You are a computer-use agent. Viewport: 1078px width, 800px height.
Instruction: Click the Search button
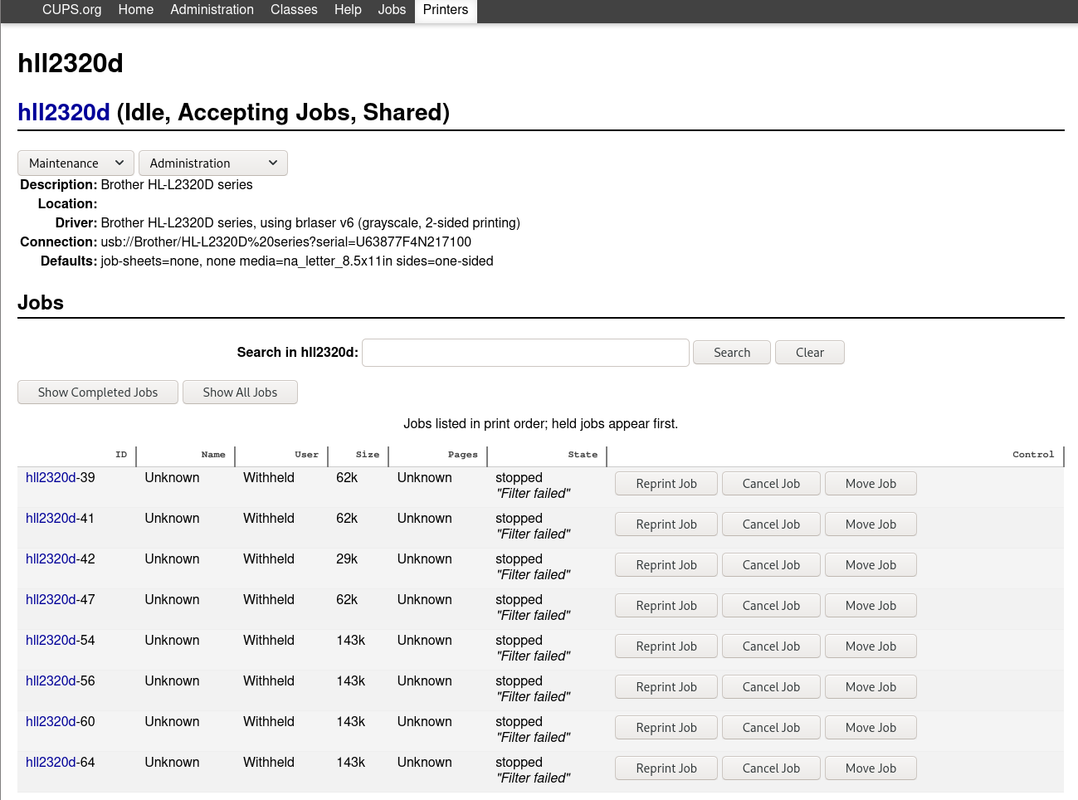pos(732,353)
